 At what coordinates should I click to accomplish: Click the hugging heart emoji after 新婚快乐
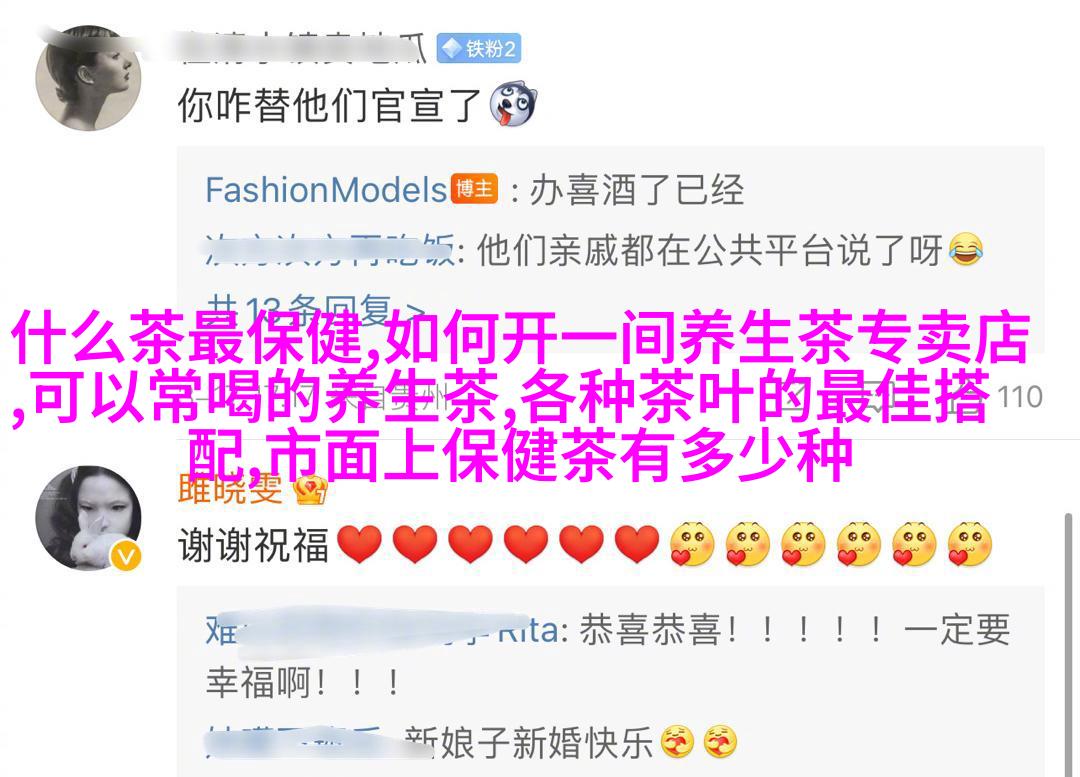click(677, 742)
